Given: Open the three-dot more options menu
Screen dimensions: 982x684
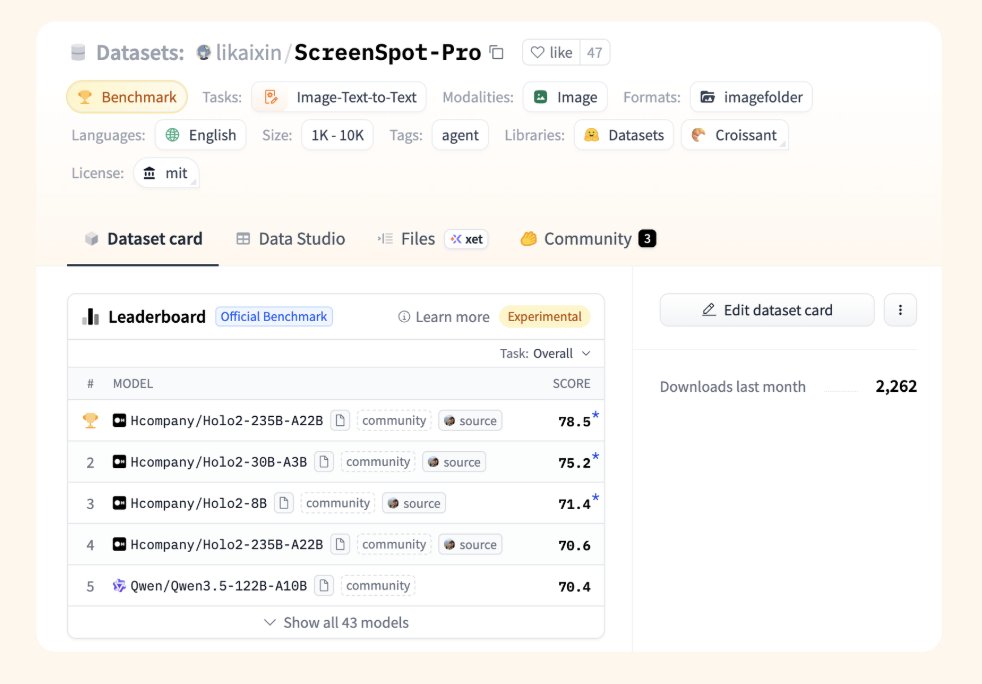Looking at the screenshot, I should coord(900,310).
